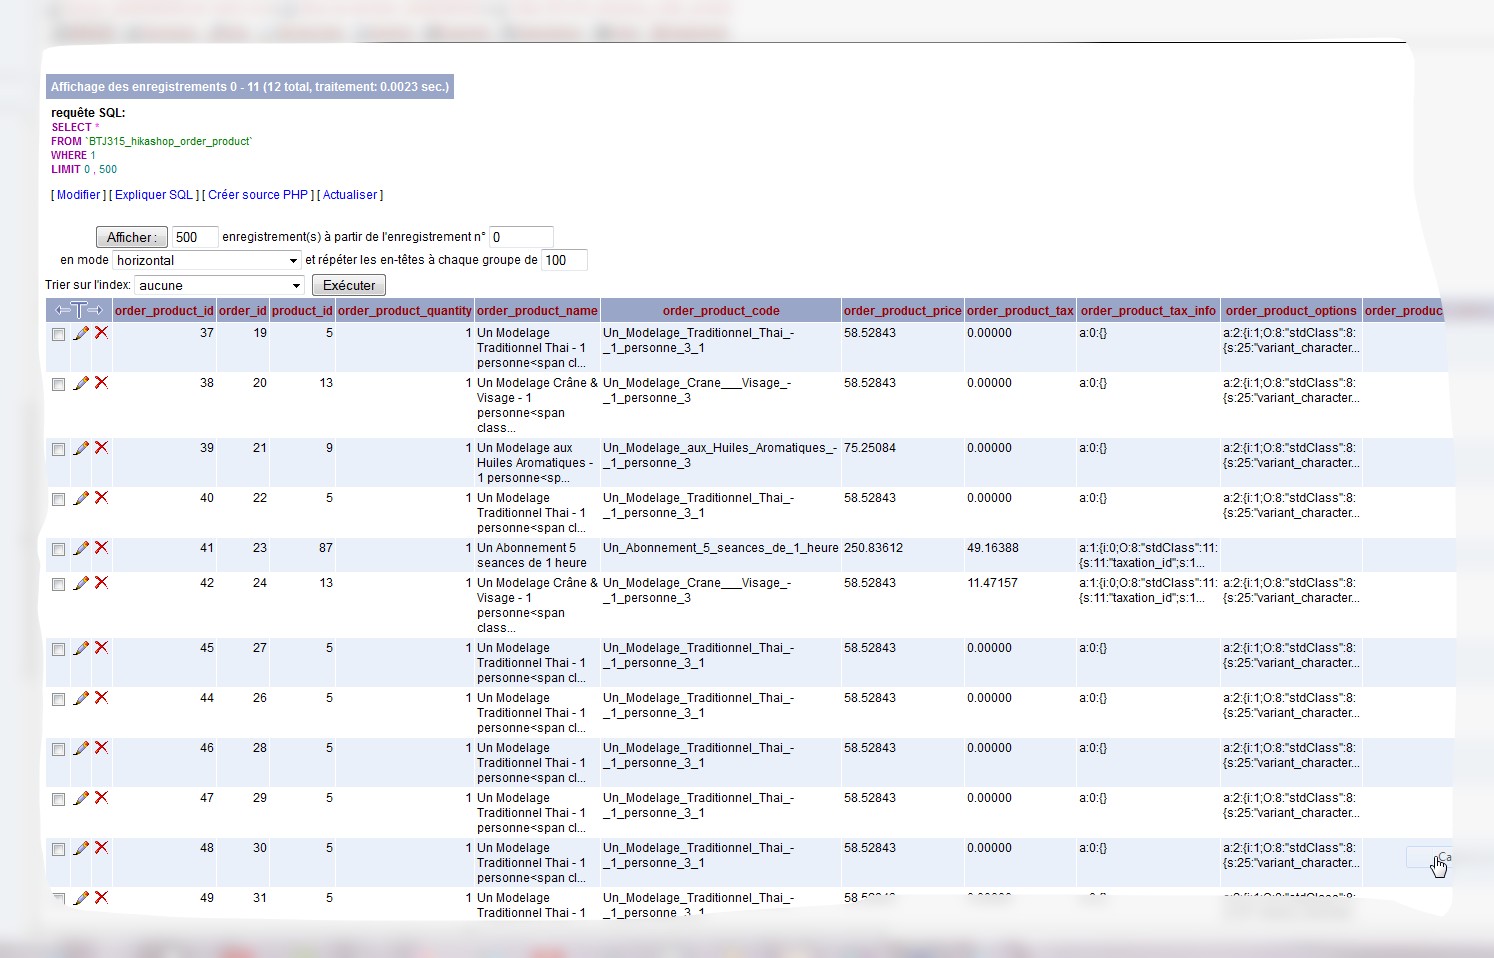
Task: Delete the row with order_product_id 48
Action: [x=101, y=848]
